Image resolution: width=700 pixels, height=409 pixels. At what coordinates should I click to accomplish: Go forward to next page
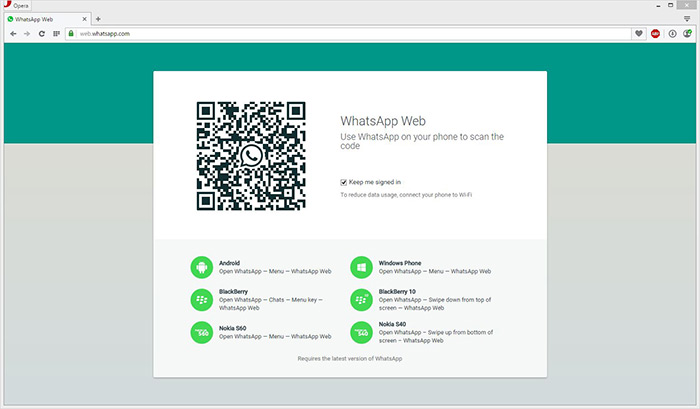[x=27, y=33]
